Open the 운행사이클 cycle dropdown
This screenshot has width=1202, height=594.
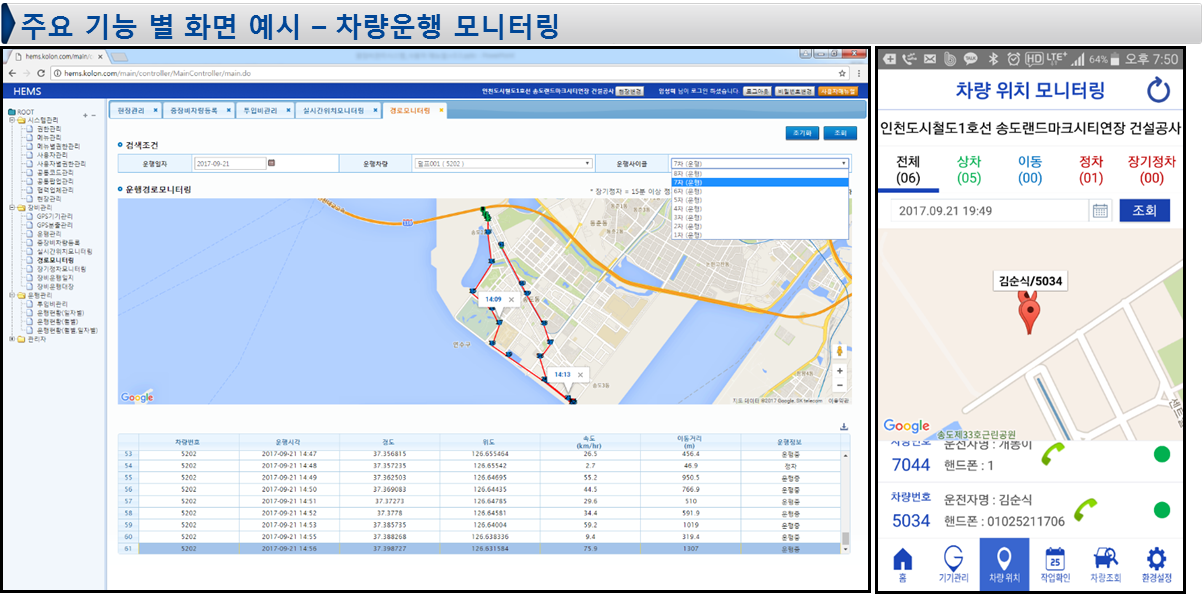[x=759, y=163]
